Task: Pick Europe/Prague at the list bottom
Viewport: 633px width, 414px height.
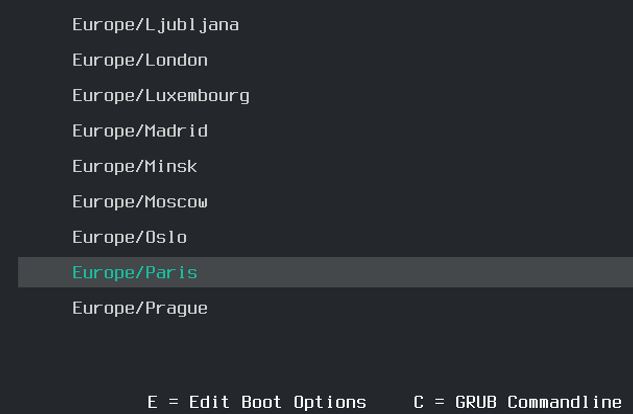Action: [x=140, y=308]
